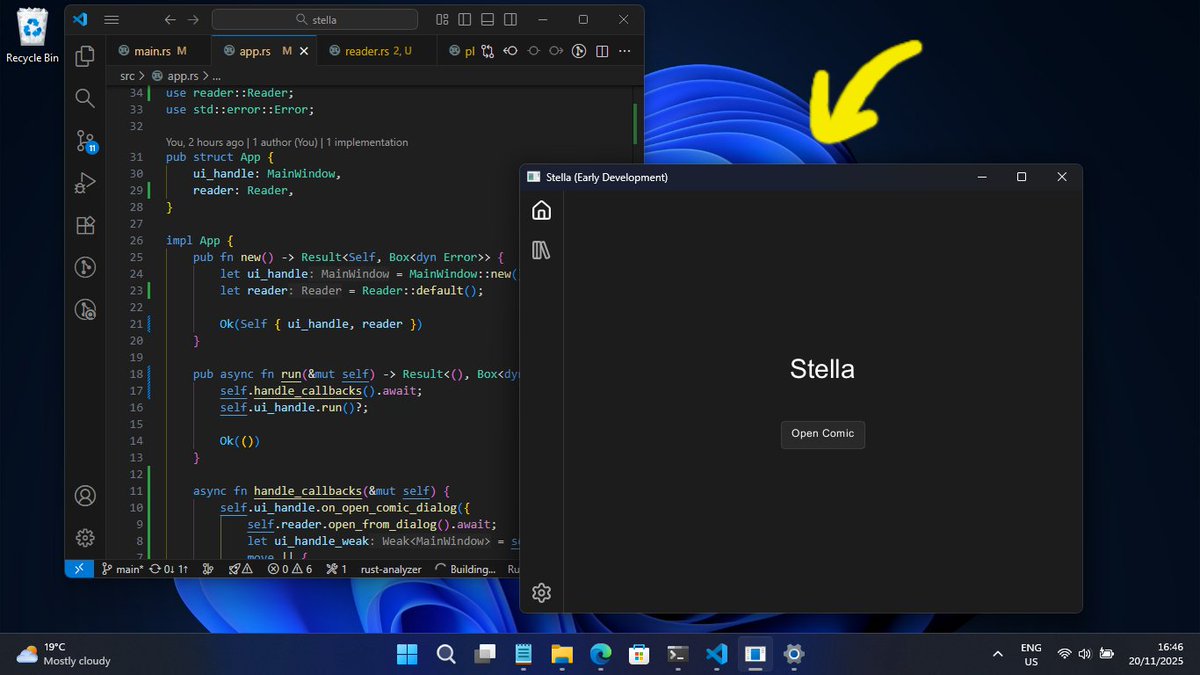Click the Open Changes compare icon in editor toolbar
This screenshot has width=1200, height=675.
488,51
